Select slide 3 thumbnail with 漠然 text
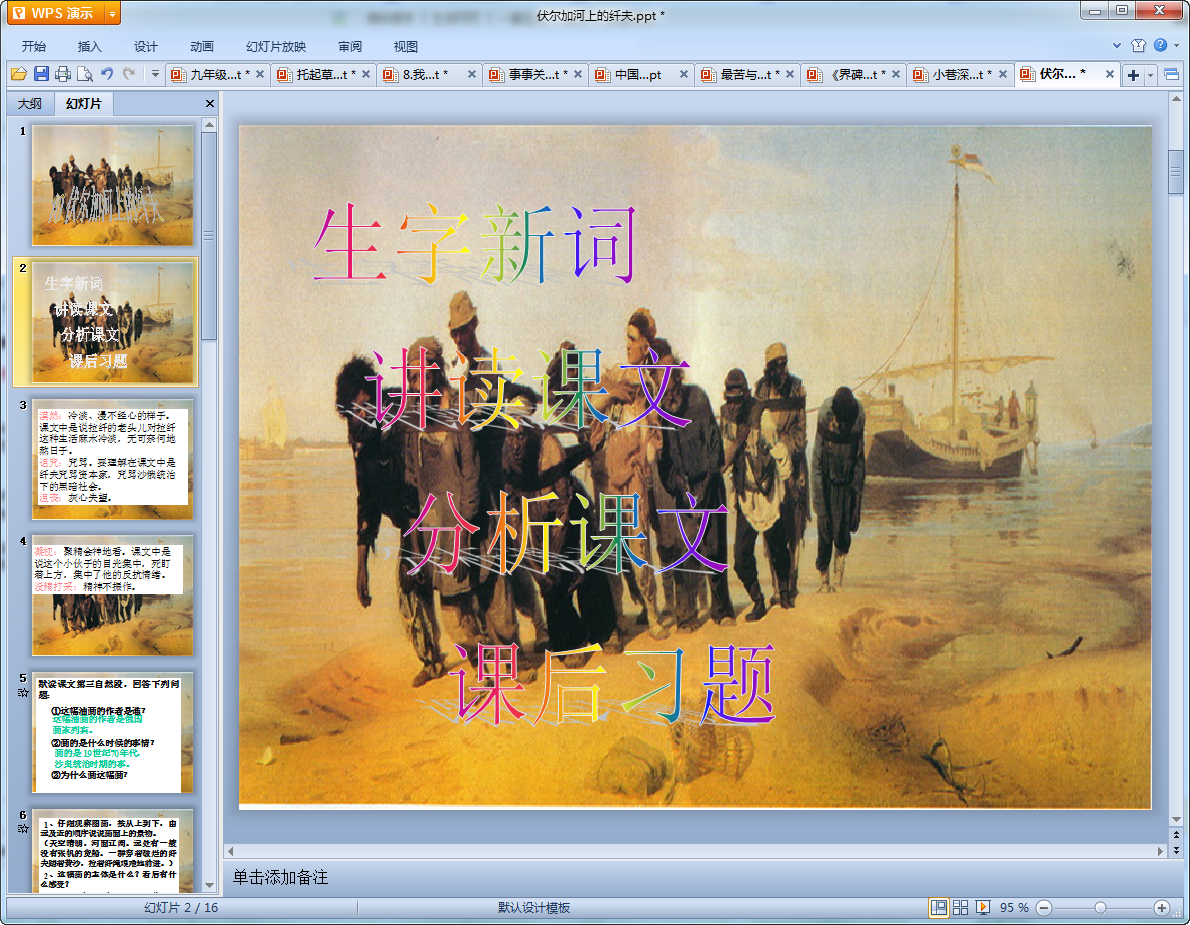This screenshot has height=925, width=1190. 112,459
